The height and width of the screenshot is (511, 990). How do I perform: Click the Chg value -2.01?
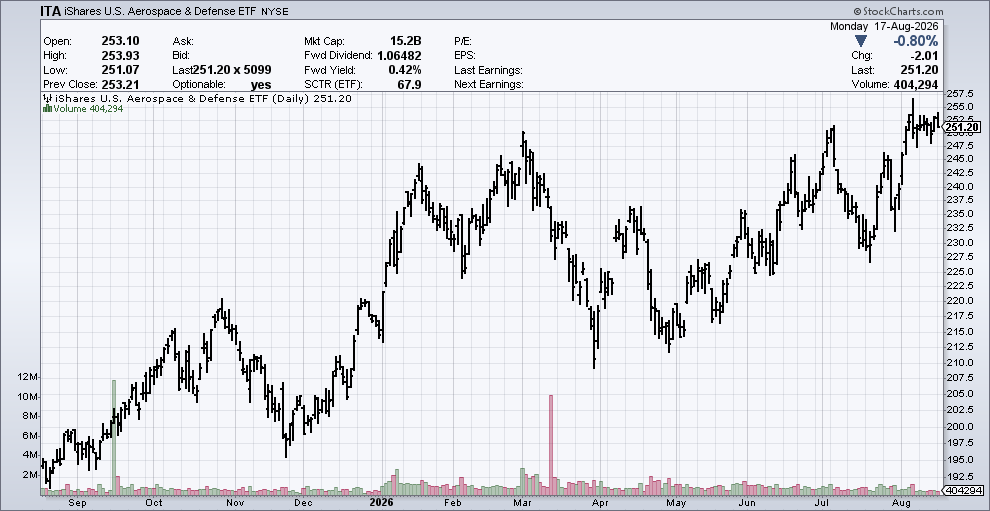923,56
